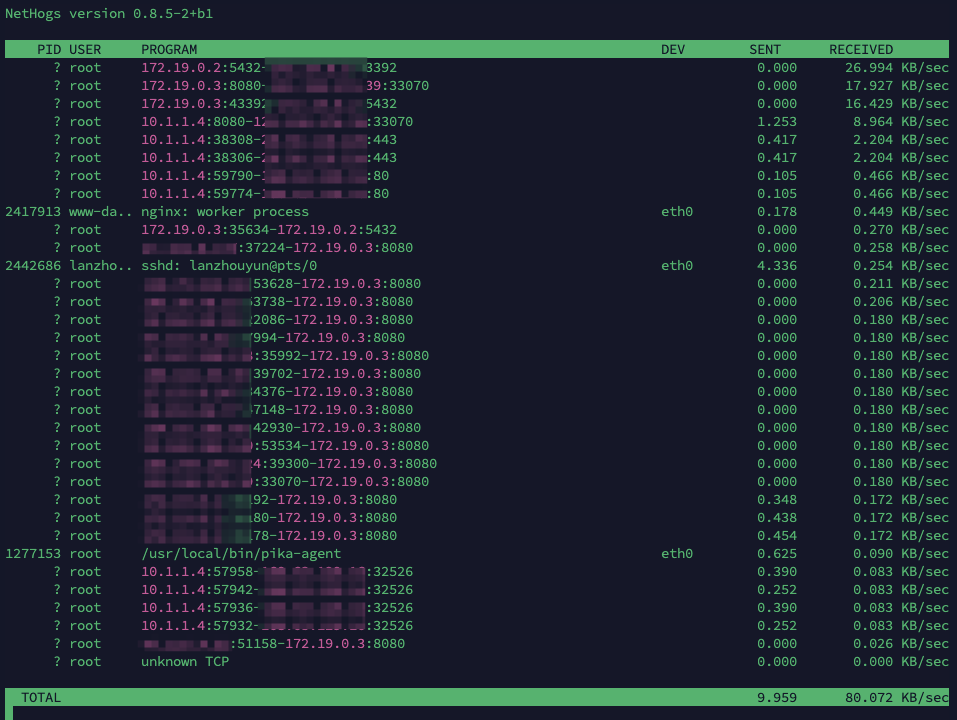
Task: Click PID 1277153
Action: pyautogui.click(x=33, y=554)
